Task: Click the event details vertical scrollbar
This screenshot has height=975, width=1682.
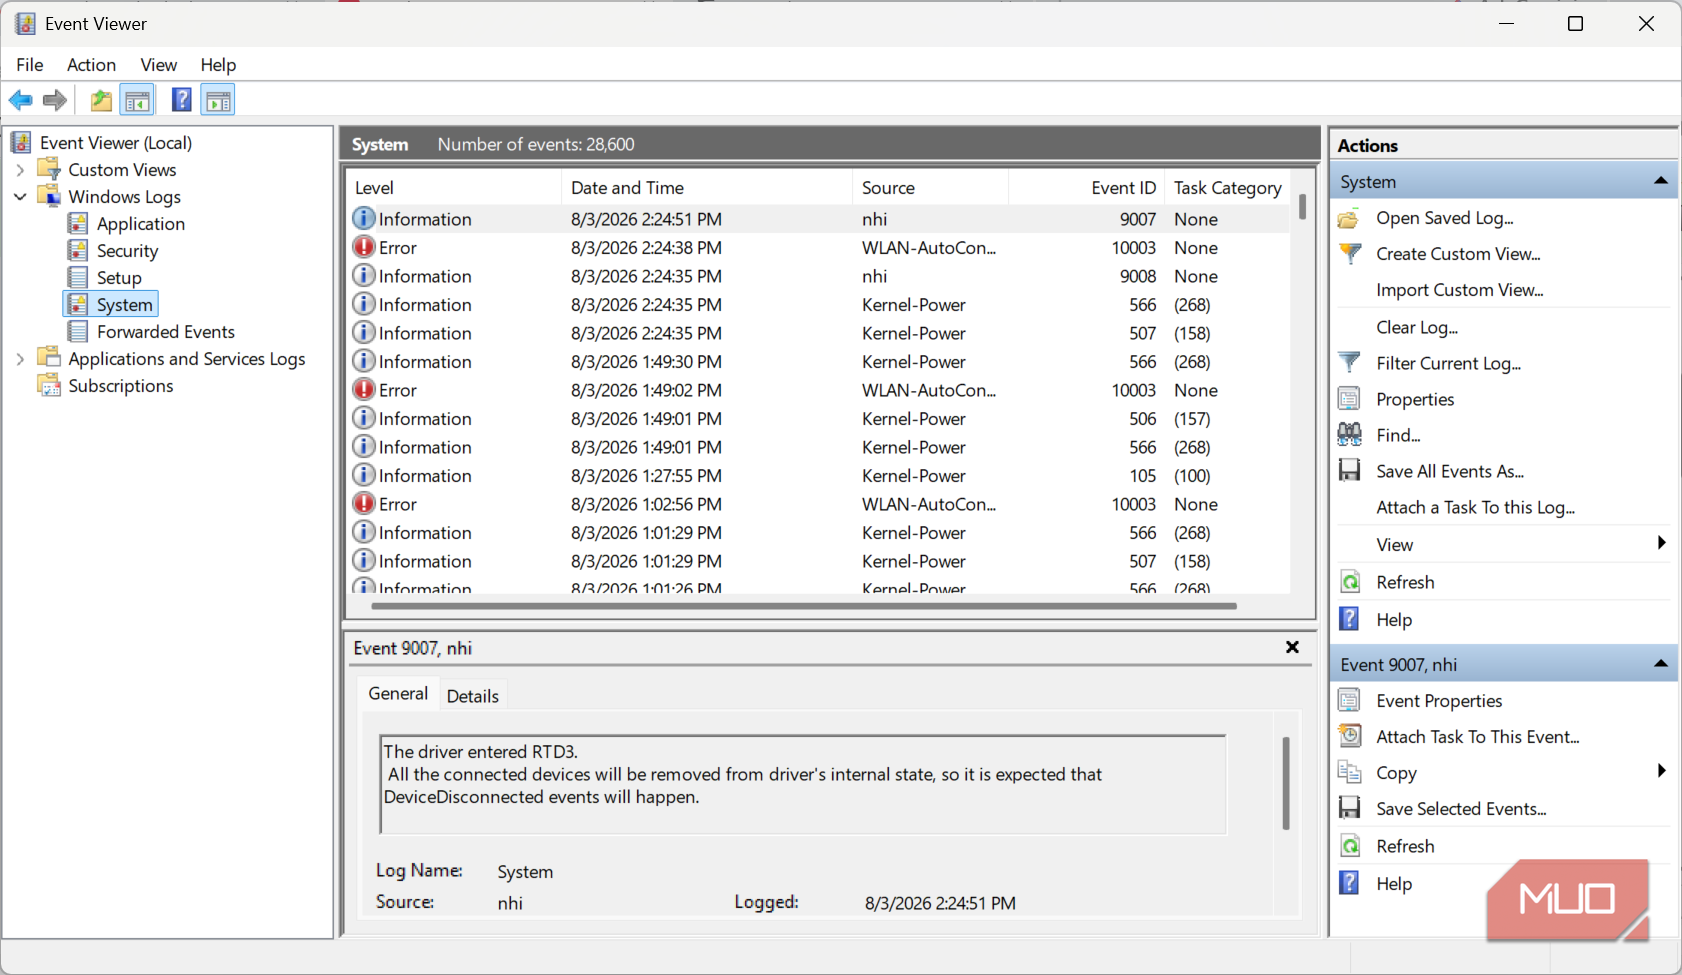Action: (x=1286, y=783)
